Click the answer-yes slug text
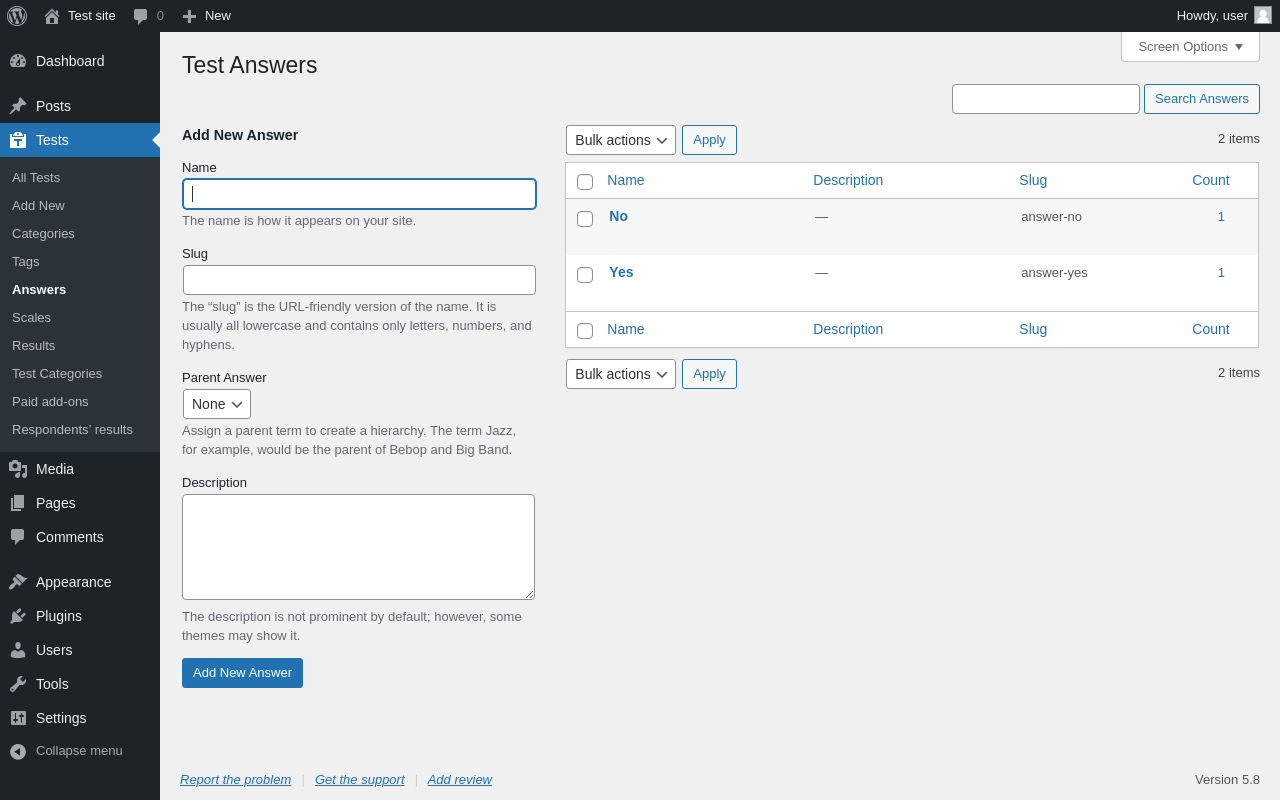Screen dimensions: 1280x800 click(1054, 273)
